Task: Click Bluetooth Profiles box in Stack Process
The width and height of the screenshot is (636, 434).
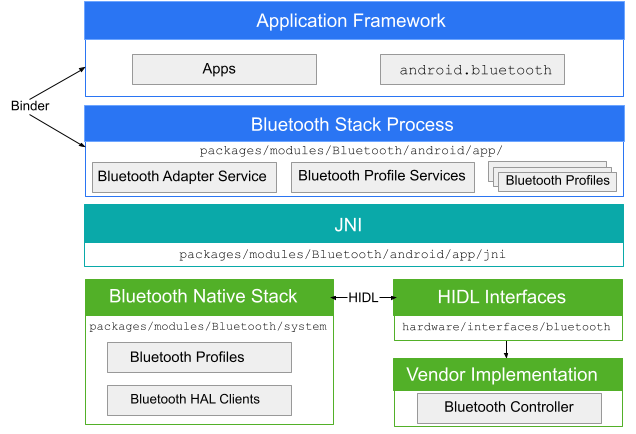Action: (x=557, y=181)
